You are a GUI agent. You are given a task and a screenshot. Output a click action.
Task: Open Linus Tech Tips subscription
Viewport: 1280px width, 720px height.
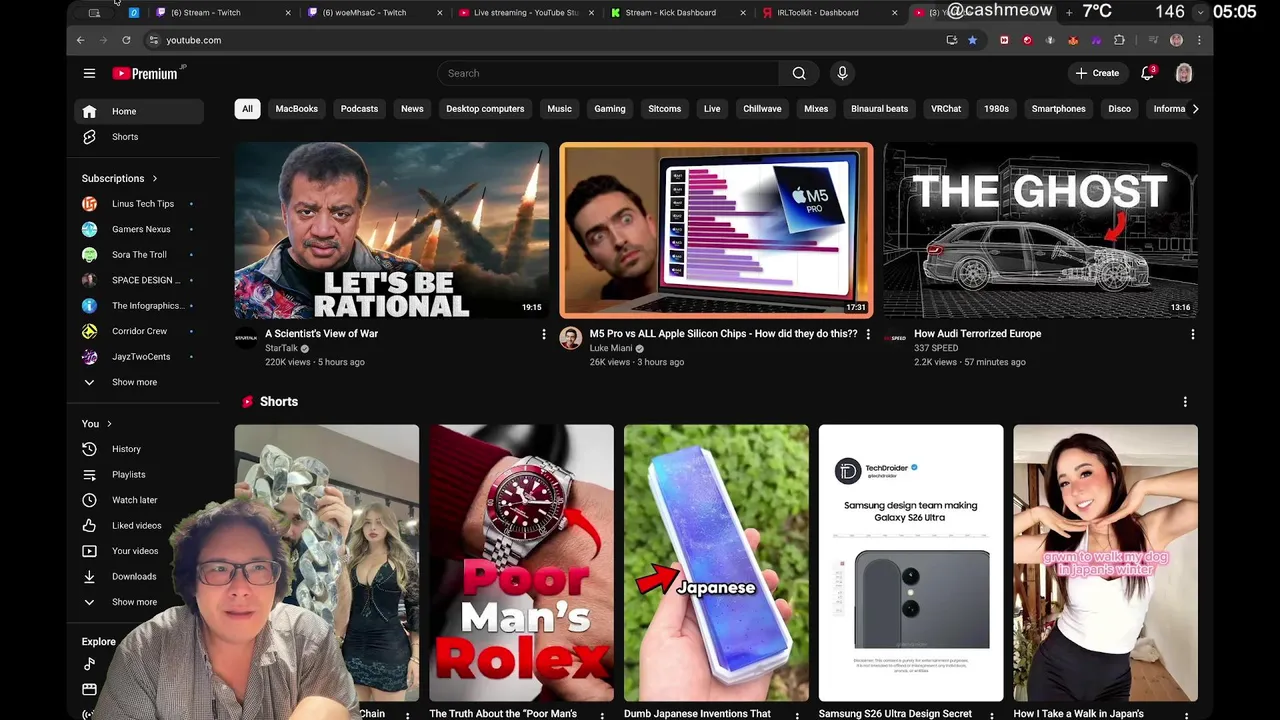click(x=139, y=204)
